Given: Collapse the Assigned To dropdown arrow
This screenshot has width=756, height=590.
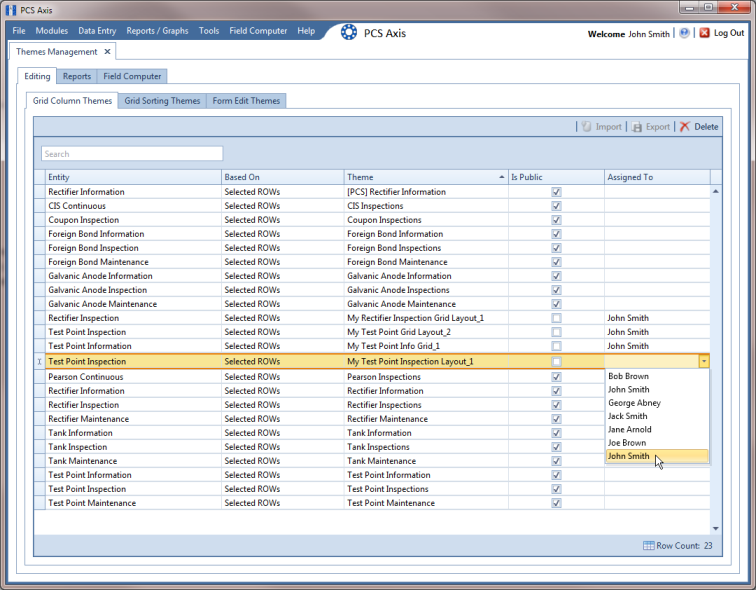Looking at the screenshot, I should pyautogui.click(x=704, y=361).
